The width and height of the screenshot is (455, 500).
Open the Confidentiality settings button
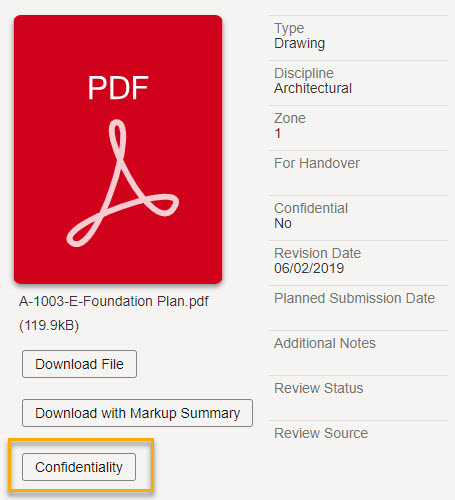tap(79, 467)
